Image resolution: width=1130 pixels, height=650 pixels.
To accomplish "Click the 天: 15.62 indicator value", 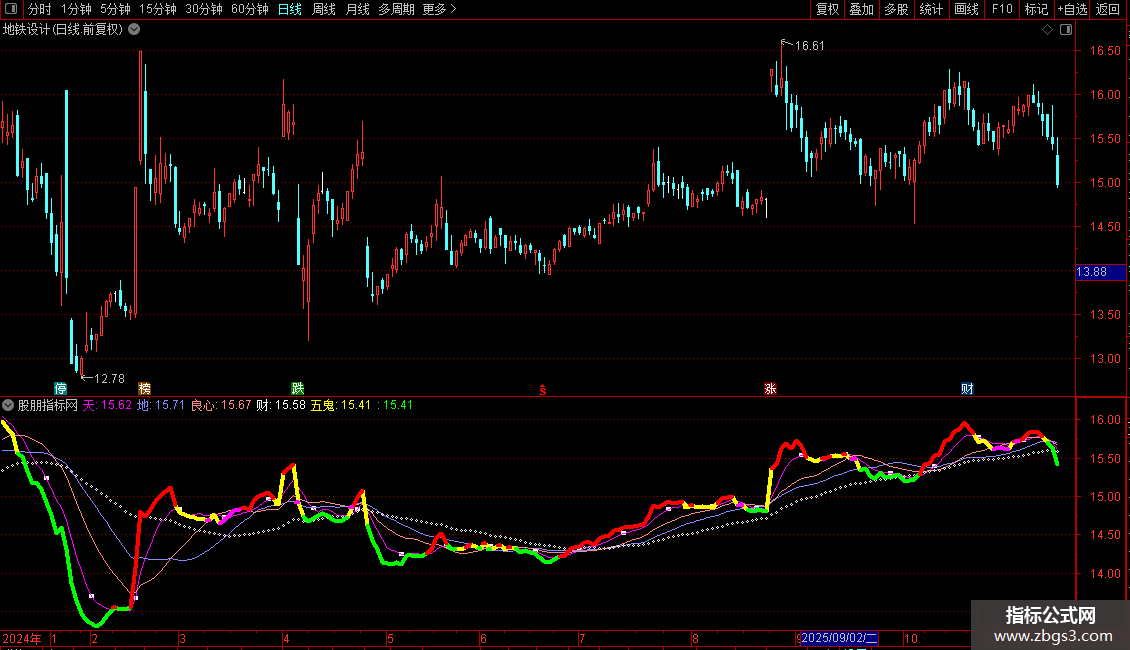I will pyautogui.click(x=107, y=405).
